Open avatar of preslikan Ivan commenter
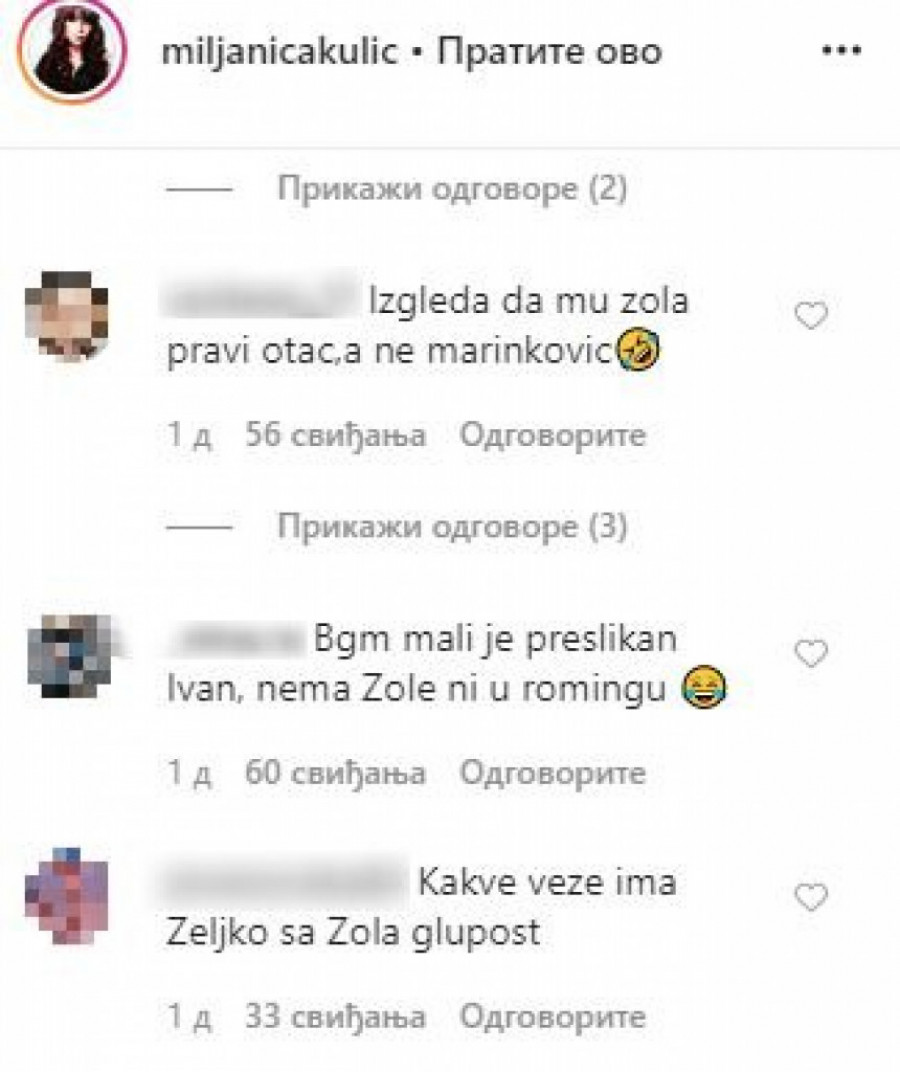This screenshot has width=900, height=1072. [69, 656]
